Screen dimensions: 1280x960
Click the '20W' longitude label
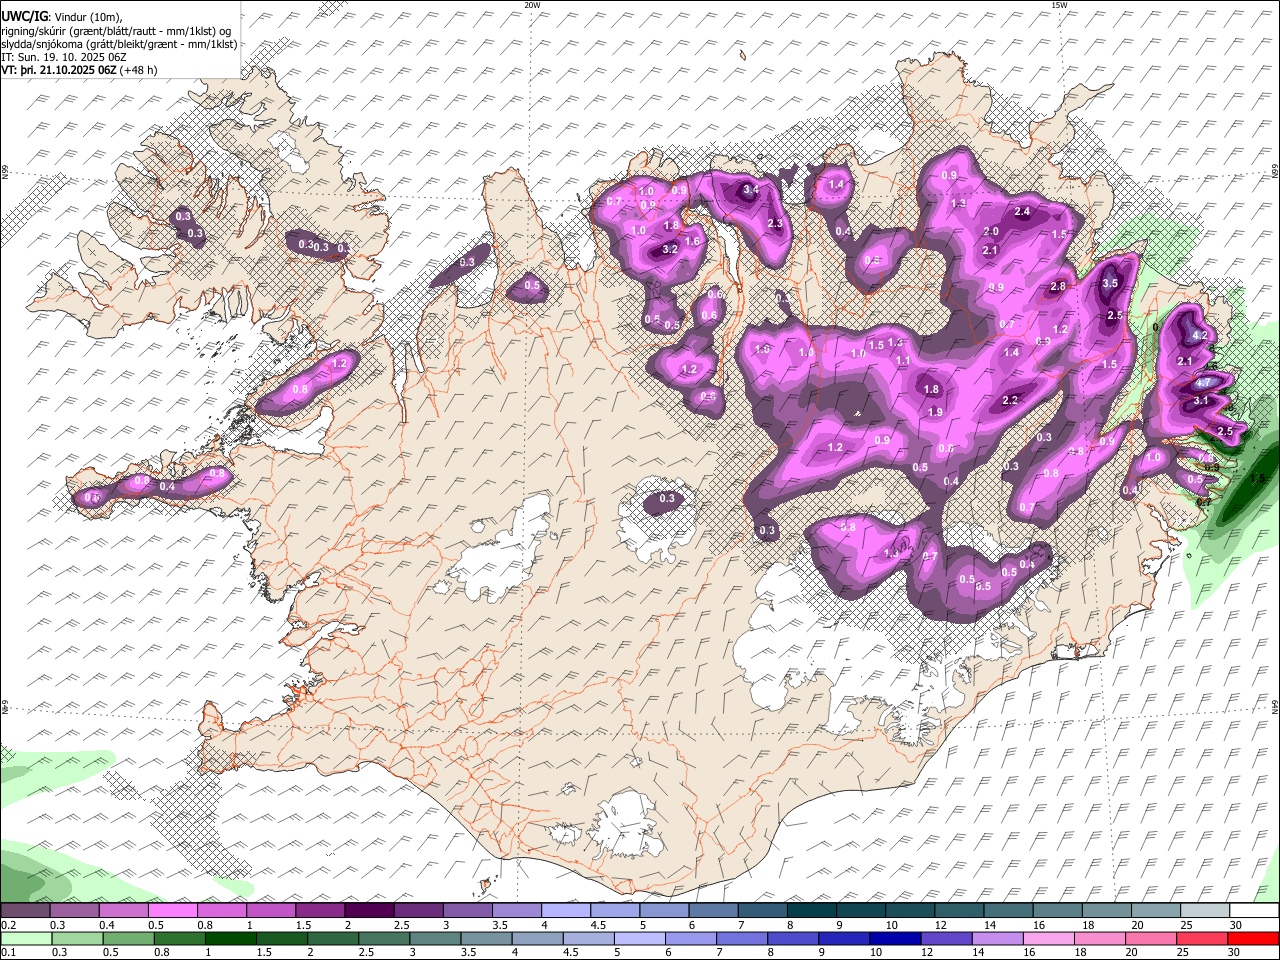(x=532, y=5)
